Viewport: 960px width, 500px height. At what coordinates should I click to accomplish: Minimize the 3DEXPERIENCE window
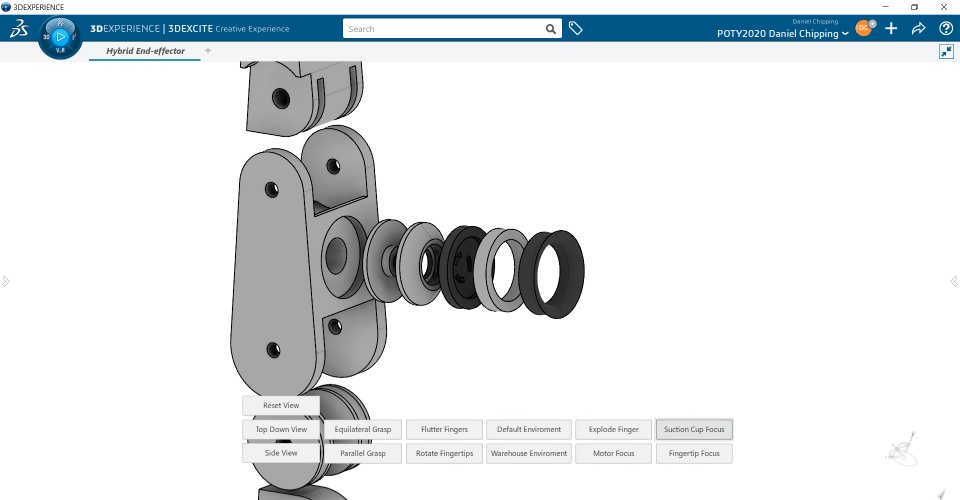pyautogui.click(x=885, y=7)
